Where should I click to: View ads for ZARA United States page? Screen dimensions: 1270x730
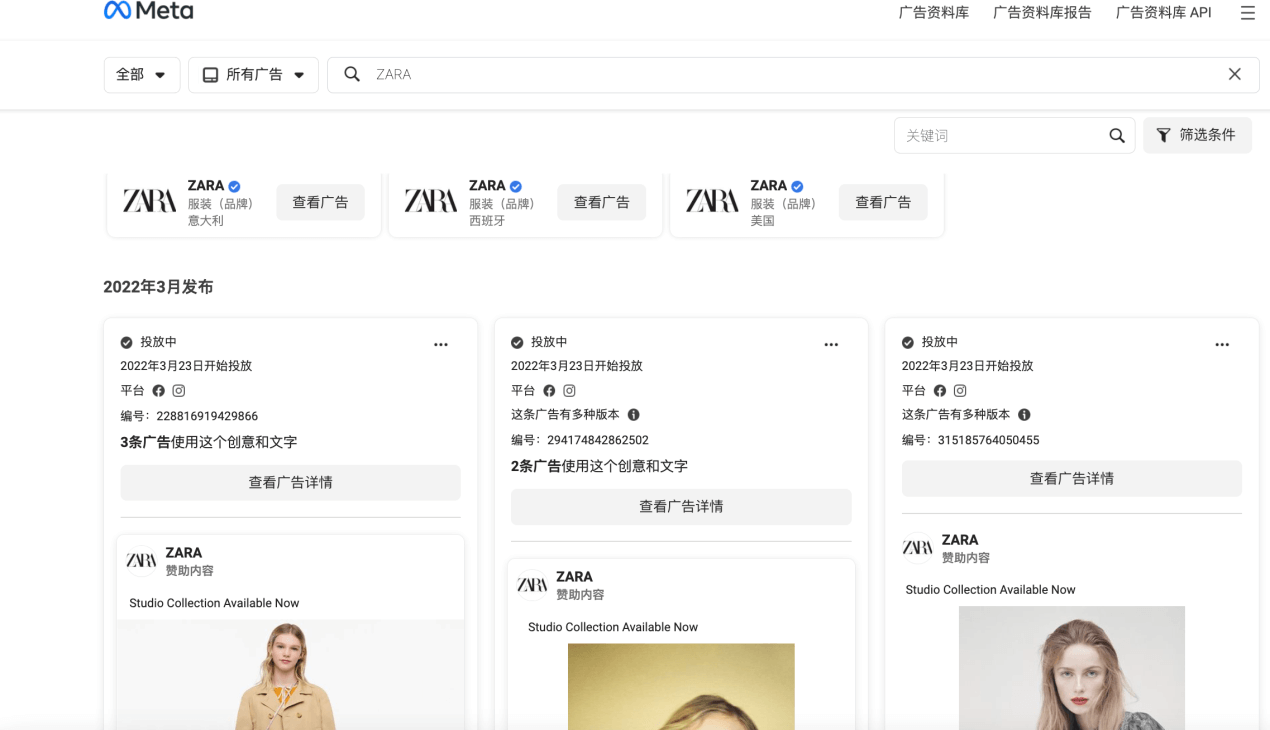[x=882, y=202]
